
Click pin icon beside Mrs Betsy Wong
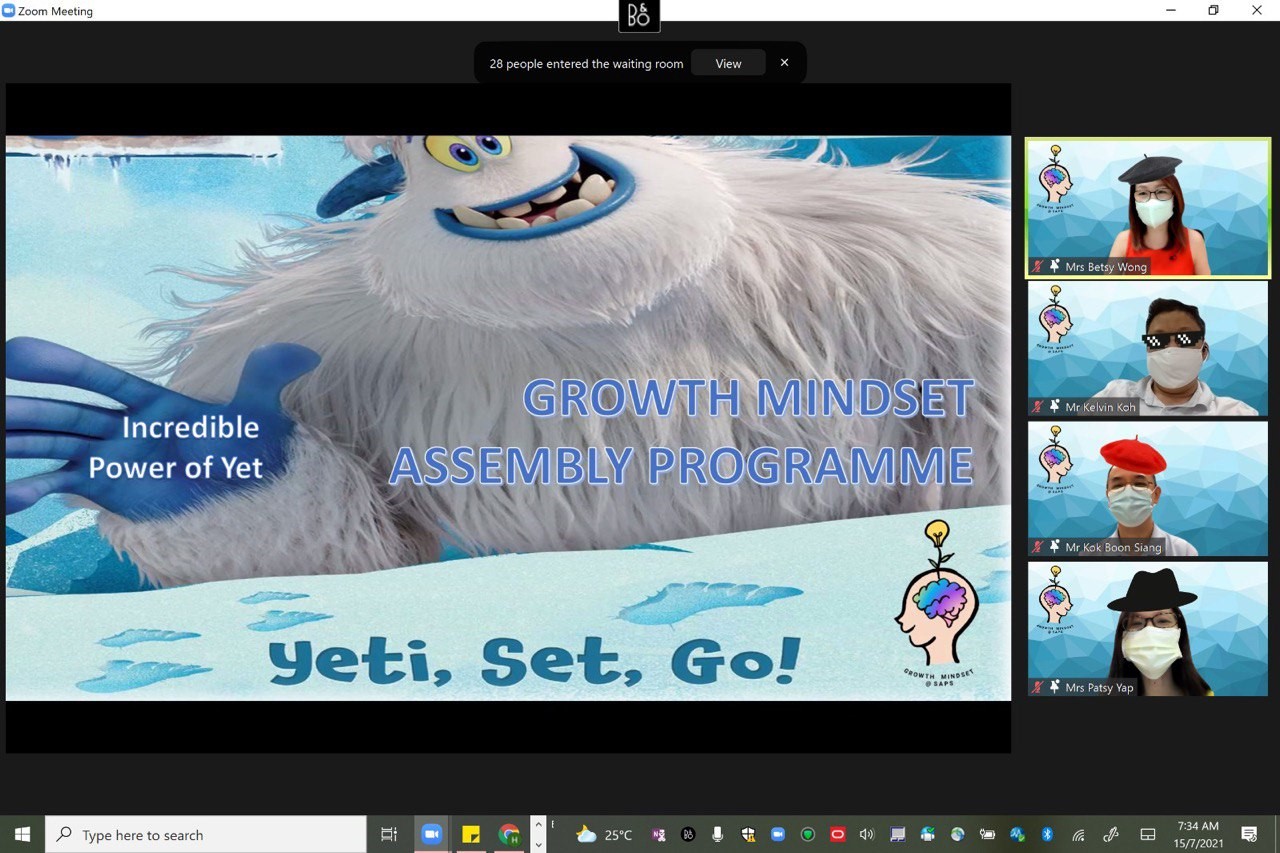(1055, 267)
